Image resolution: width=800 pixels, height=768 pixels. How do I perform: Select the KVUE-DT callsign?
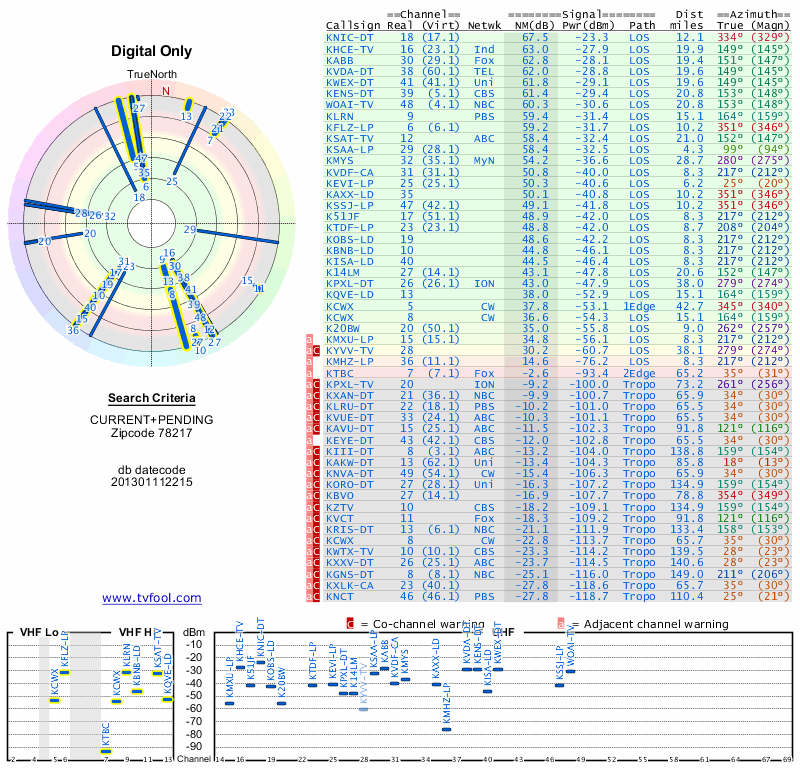[349, 417]
